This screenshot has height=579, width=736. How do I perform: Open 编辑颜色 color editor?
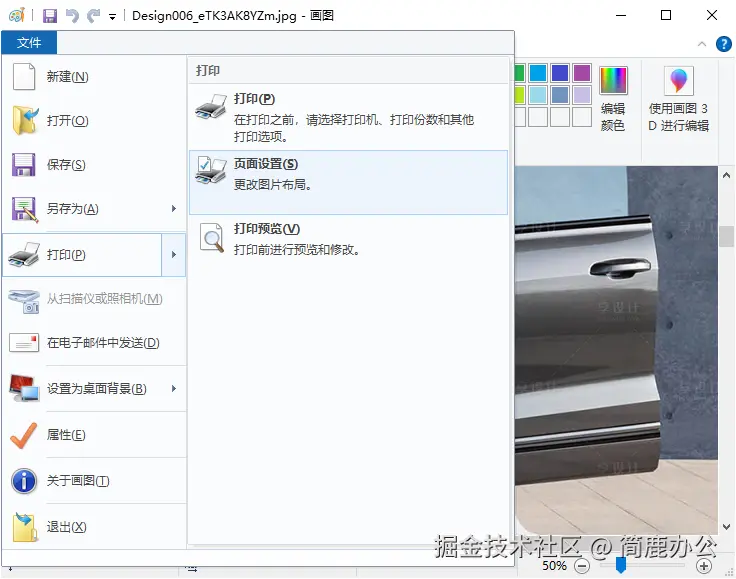613,99
